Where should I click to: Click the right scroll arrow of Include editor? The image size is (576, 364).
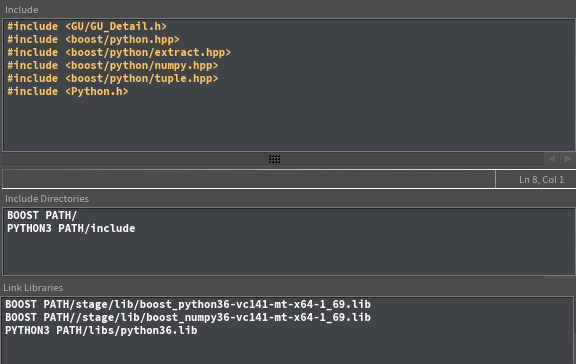[568, 159]
